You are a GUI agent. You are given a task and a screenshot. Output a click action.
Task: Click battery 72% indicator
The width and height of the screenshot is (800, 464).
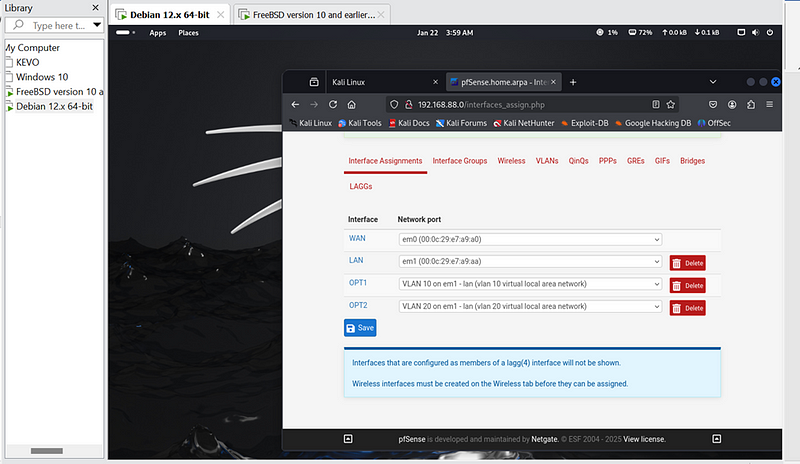pos(640,33)
